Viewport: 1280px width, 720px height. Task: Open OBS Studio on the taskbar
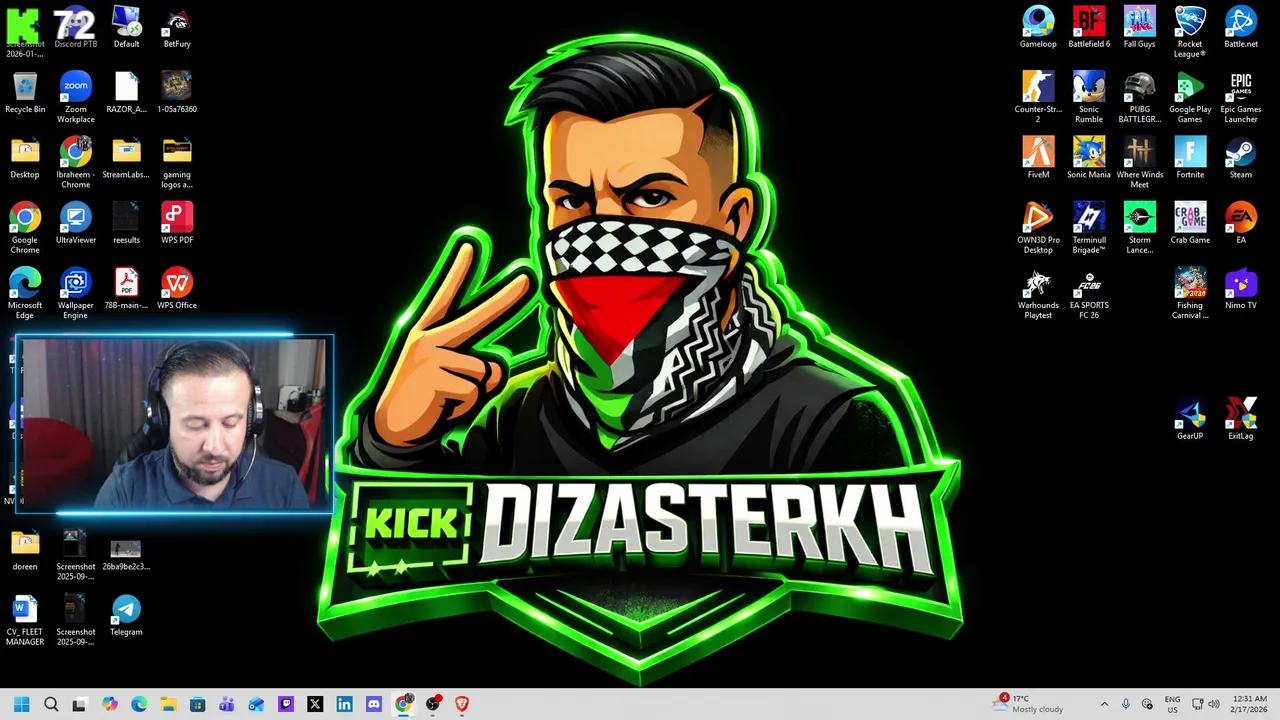(433, 704)
